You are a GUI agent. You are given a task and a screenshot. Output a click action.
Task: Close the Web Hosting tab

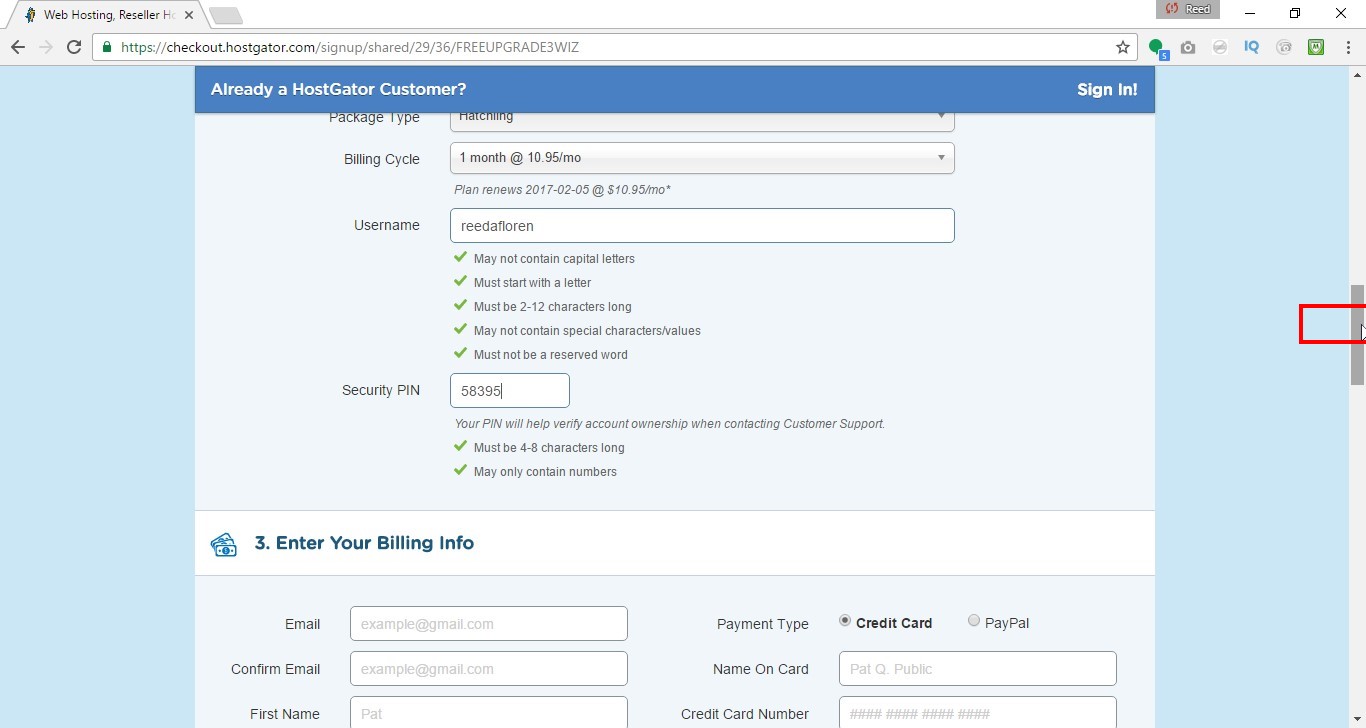(x=189, y=15)
